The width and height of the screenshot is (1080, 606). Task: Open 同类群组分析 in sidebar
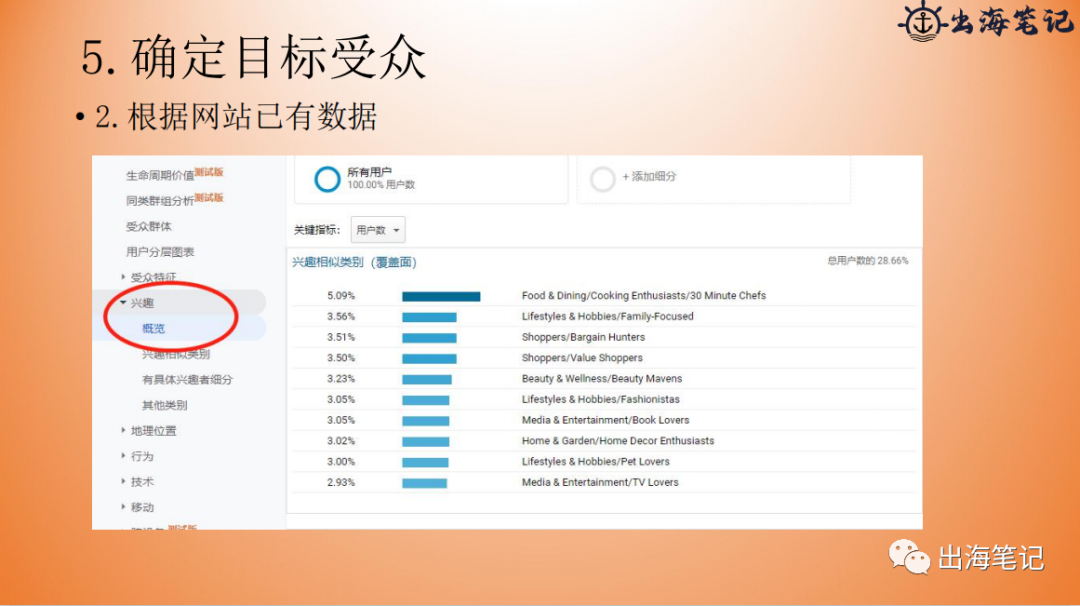click(x=160, y=200)
